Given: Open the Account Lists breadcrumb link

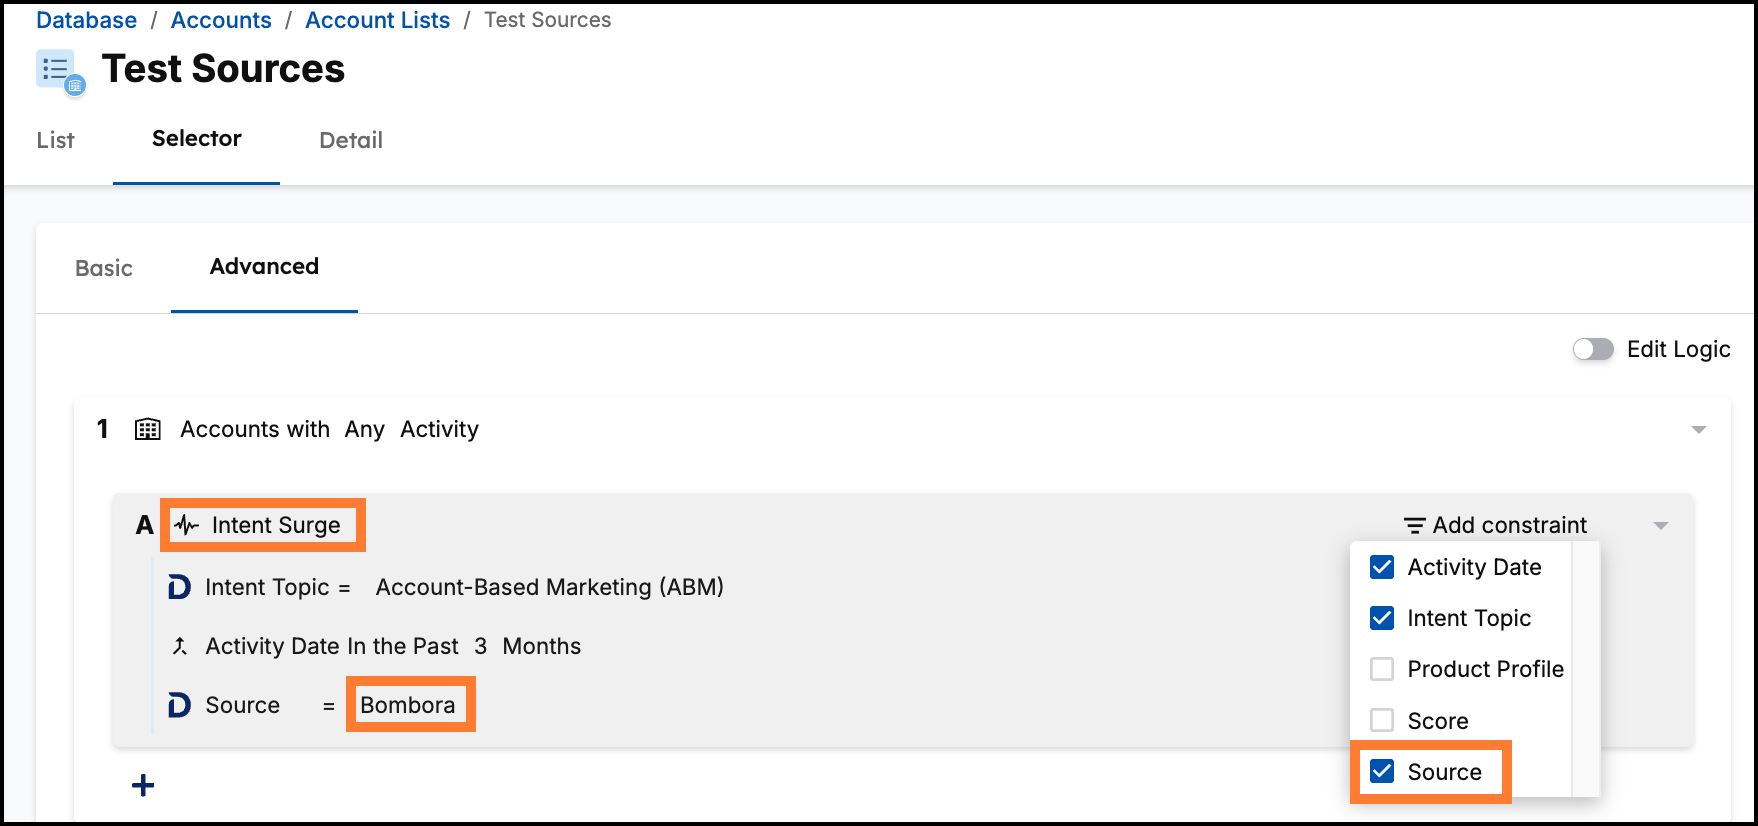Looking at the screenshot, I should pos(378,20).
